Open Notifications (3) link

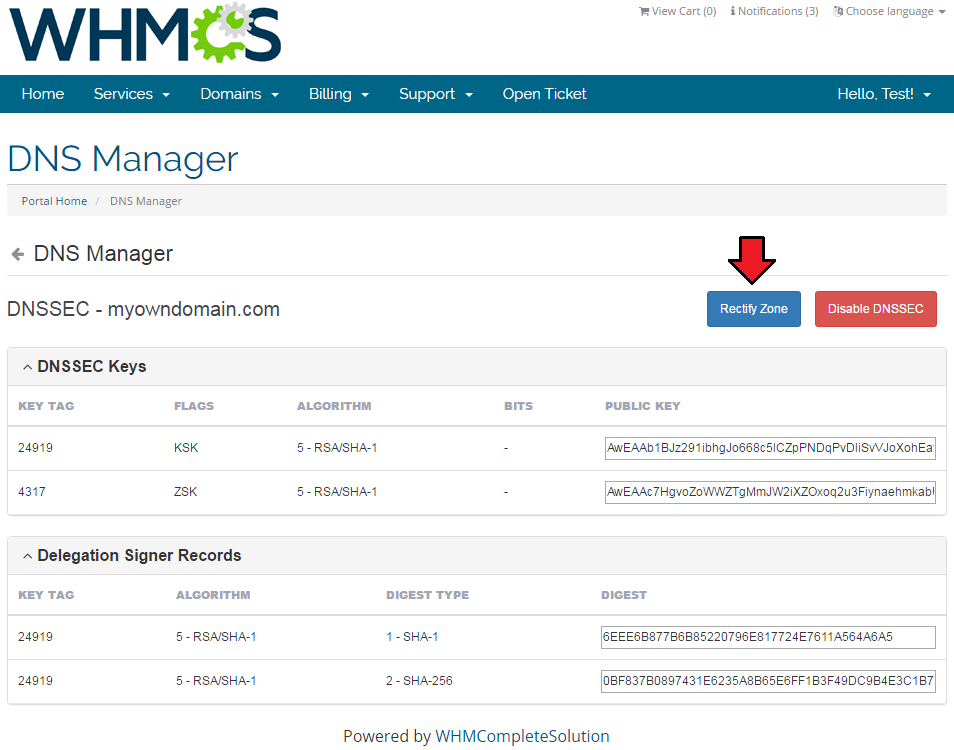pos(774,11)
